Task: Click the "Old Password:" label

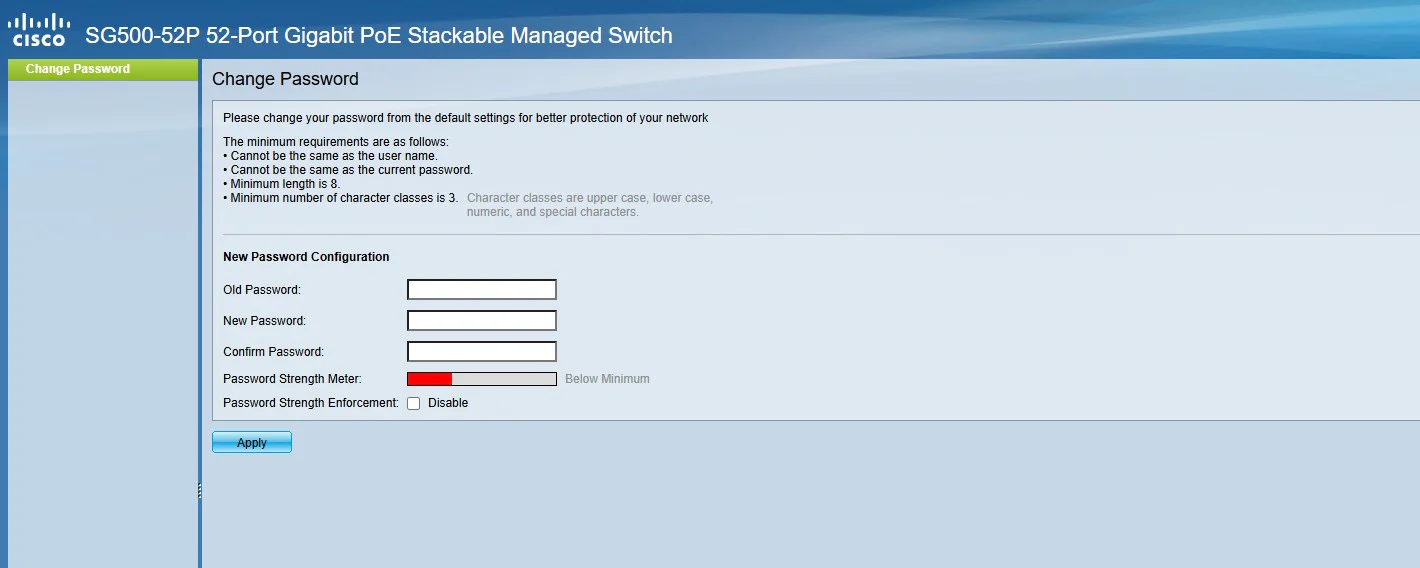Action: coord(262,290)
